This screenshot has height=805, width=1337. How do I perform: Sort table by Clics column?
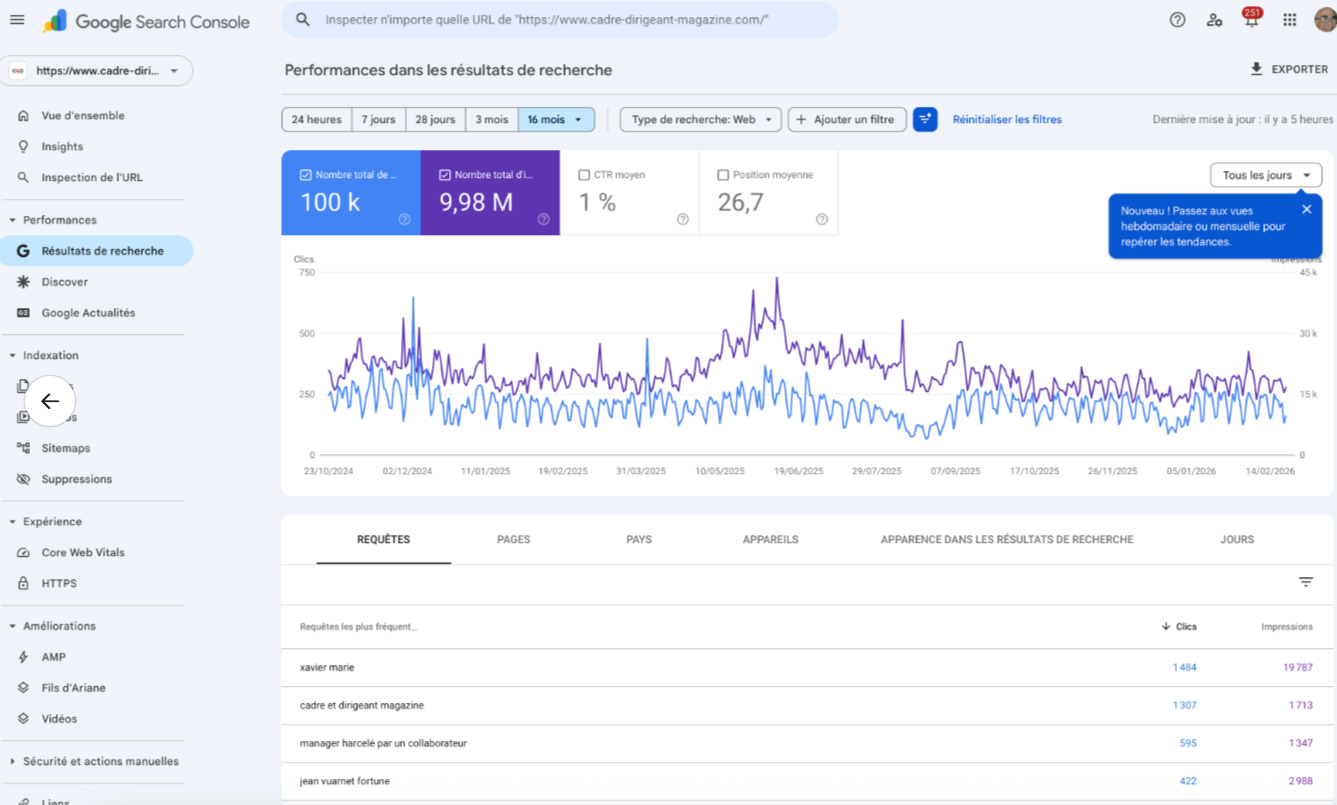click(1179, 627)
